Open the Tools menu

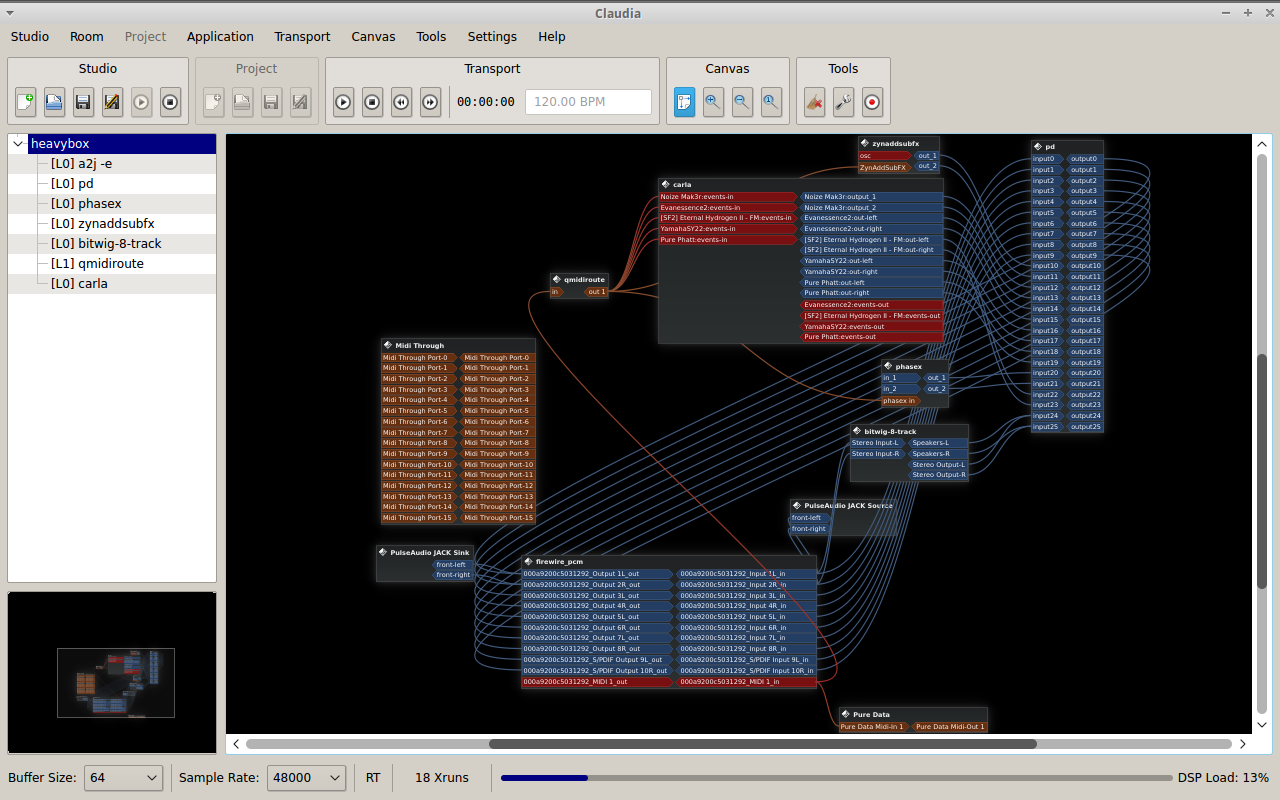coord(431,36)
